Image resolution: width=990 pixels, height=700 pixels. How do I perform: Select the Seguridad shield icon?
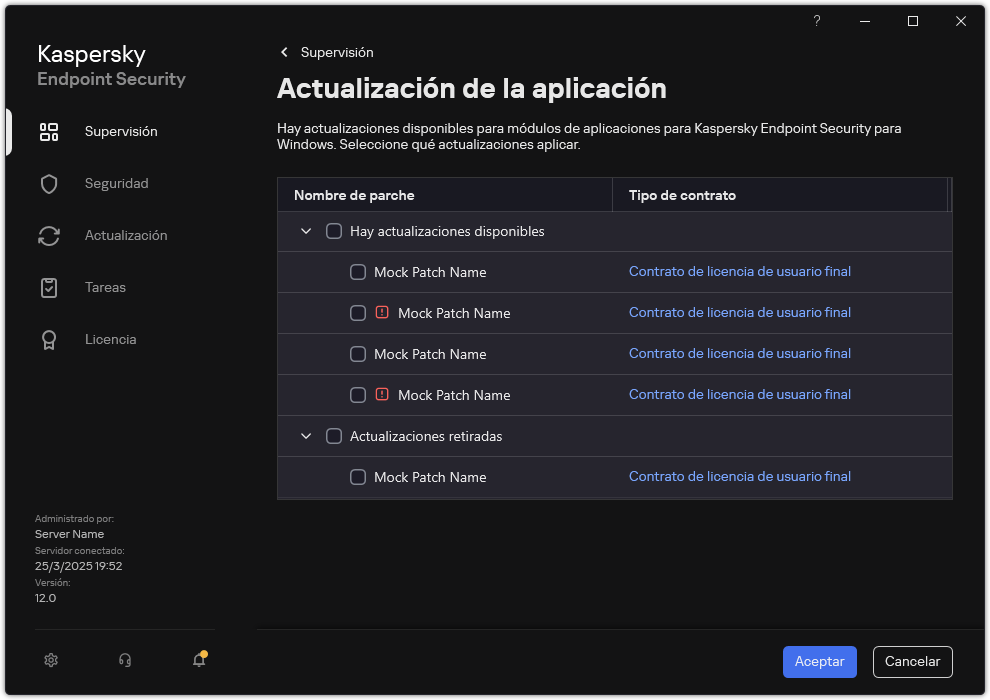[49, 183]
